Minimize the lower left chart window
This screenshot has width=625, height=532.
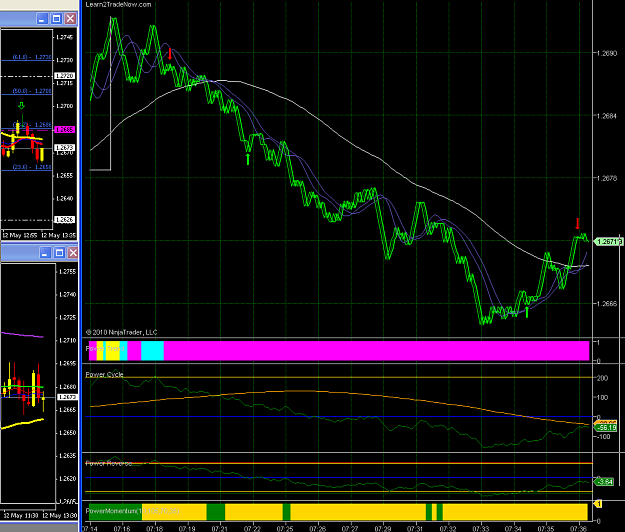(45, 253)
